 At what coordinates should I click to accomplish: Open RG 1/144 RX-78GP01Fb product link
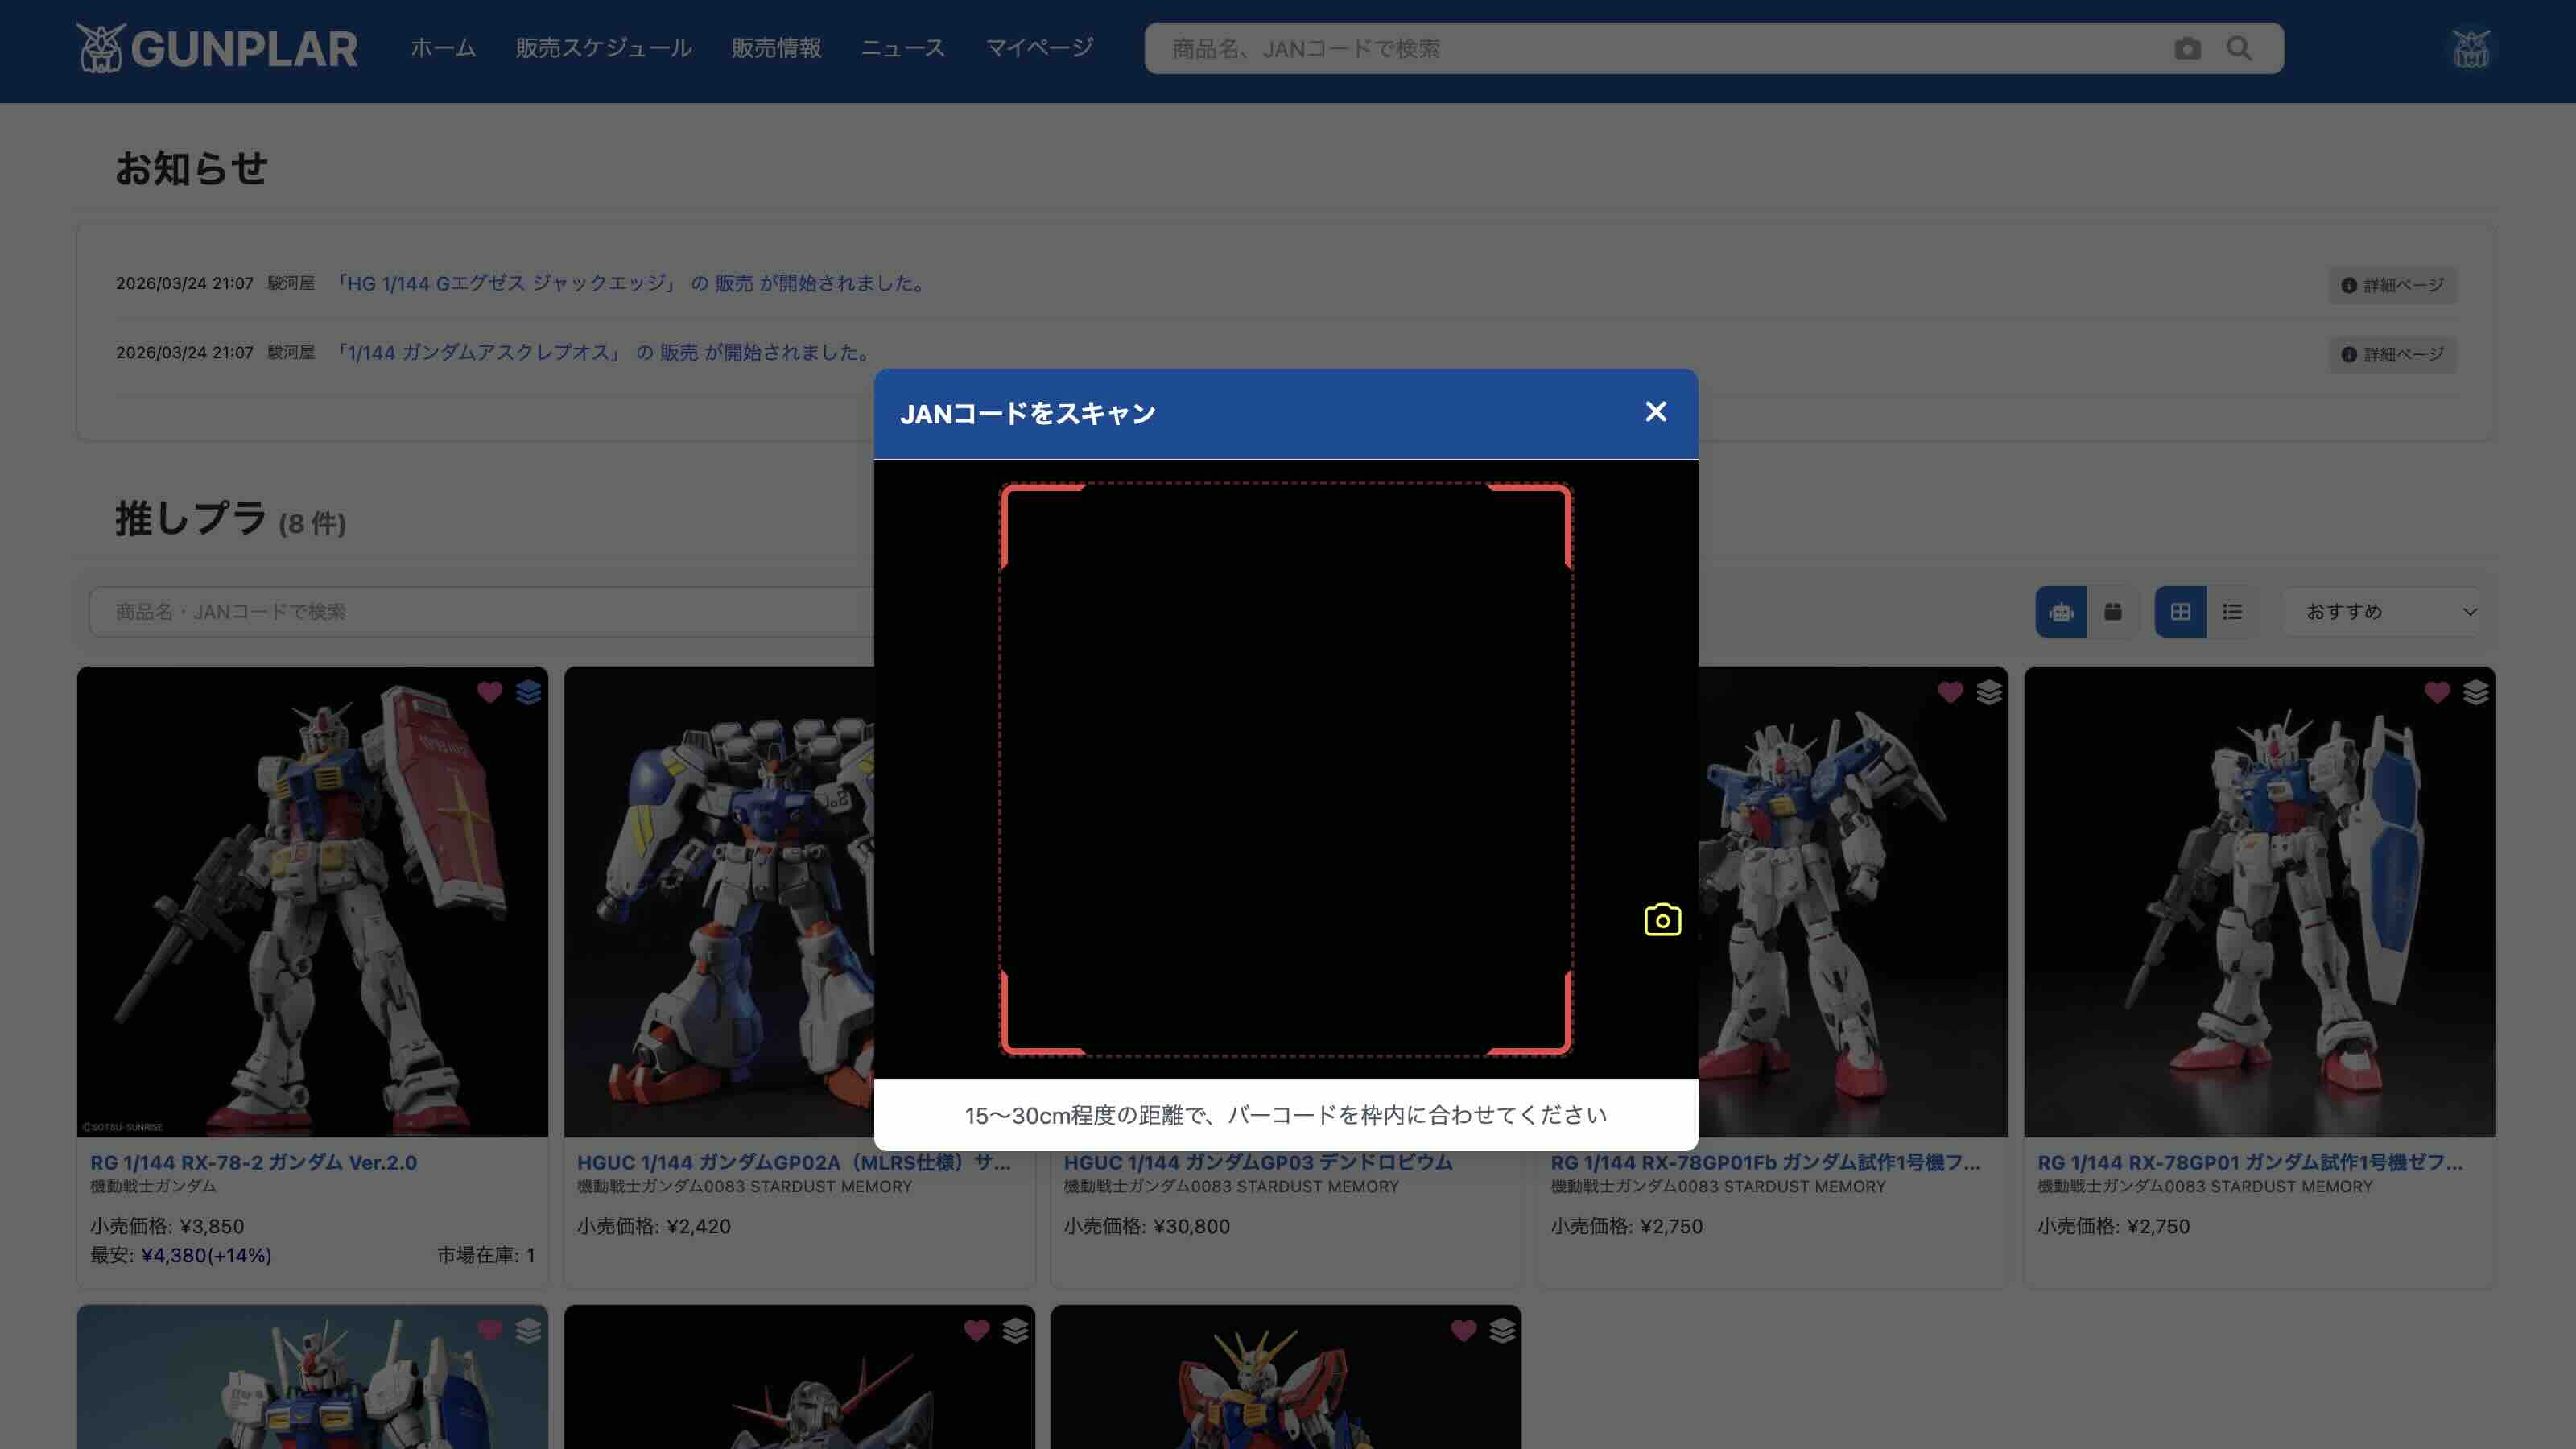(x=1765, y=1162)
